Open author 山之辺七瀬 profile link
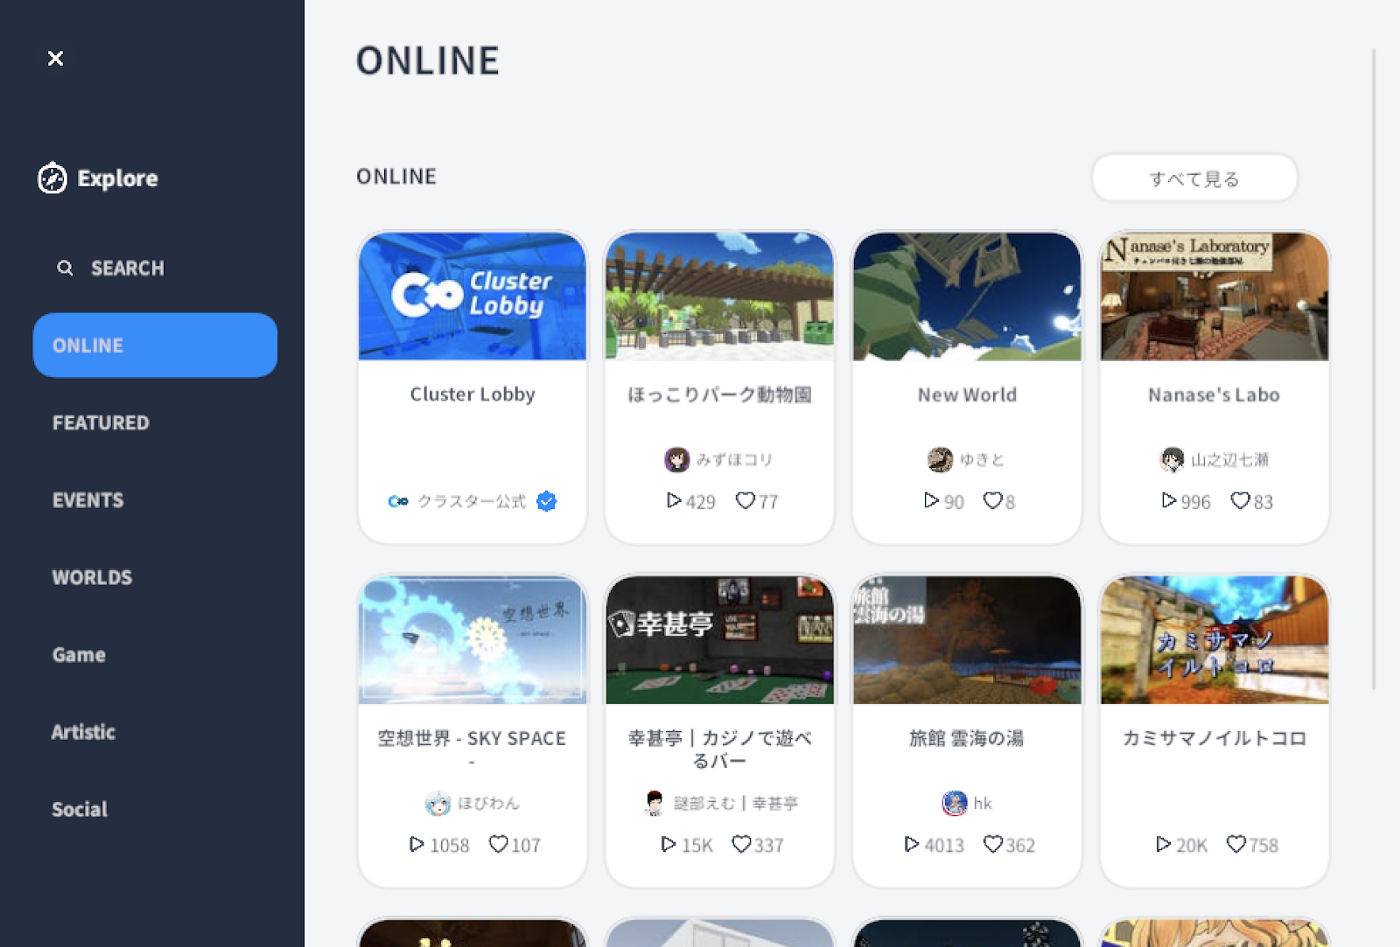 point(1230,460)
